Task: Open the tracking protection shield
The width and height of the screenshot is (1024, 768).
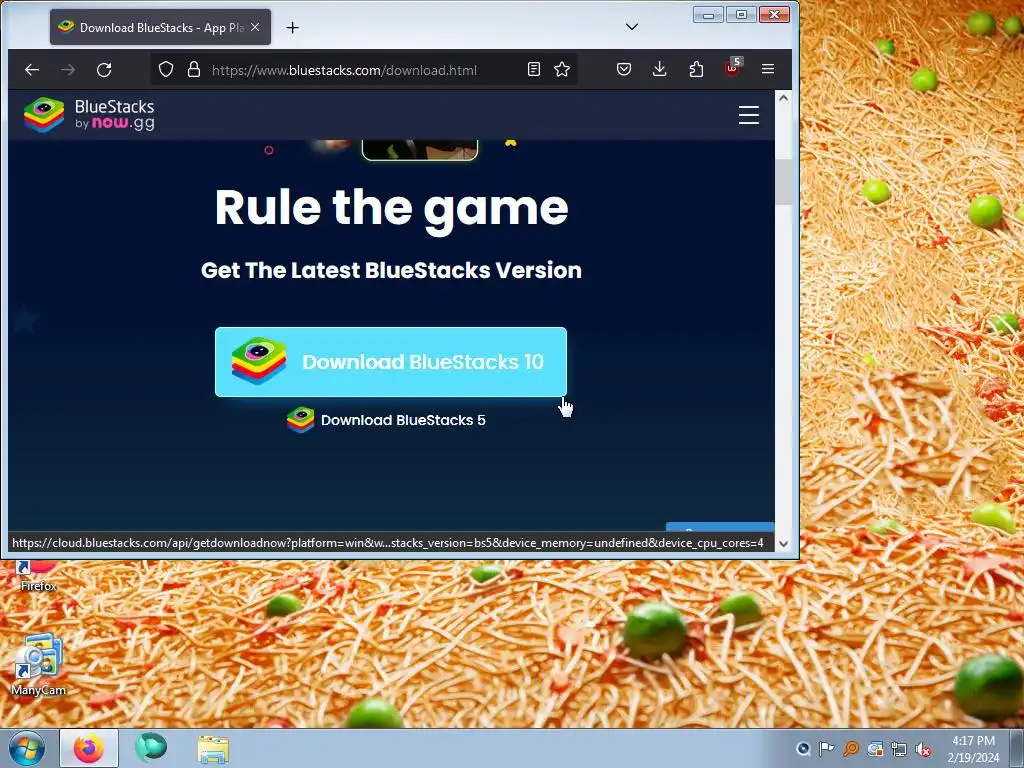Action: (x=166, y=69)
